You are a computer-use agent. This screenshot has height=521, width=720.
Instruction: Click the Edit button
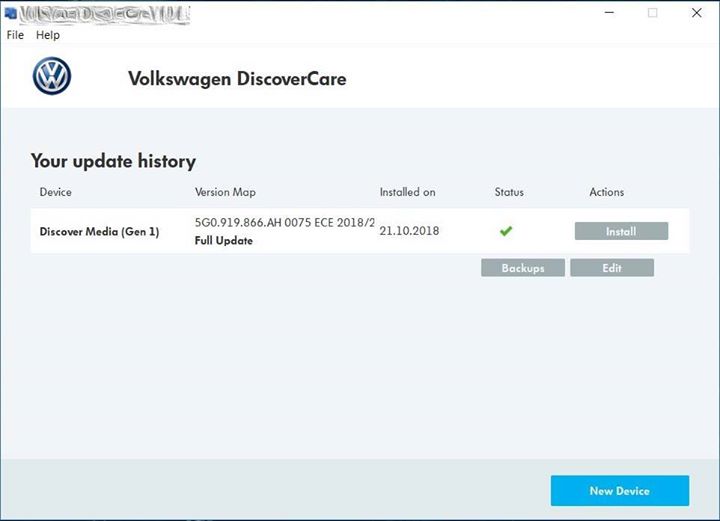(612, 268)
